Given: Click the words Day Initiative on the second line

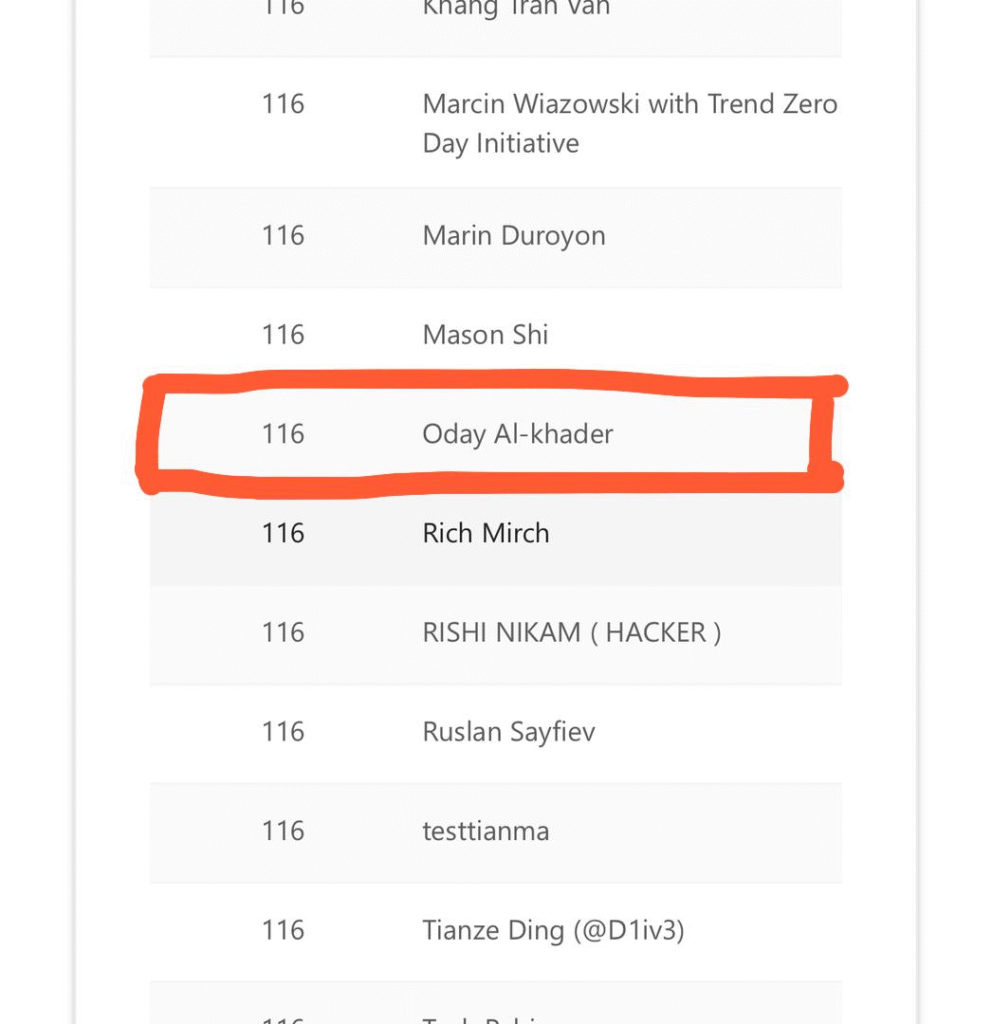Looking at the screenshot, I should 500,144.
